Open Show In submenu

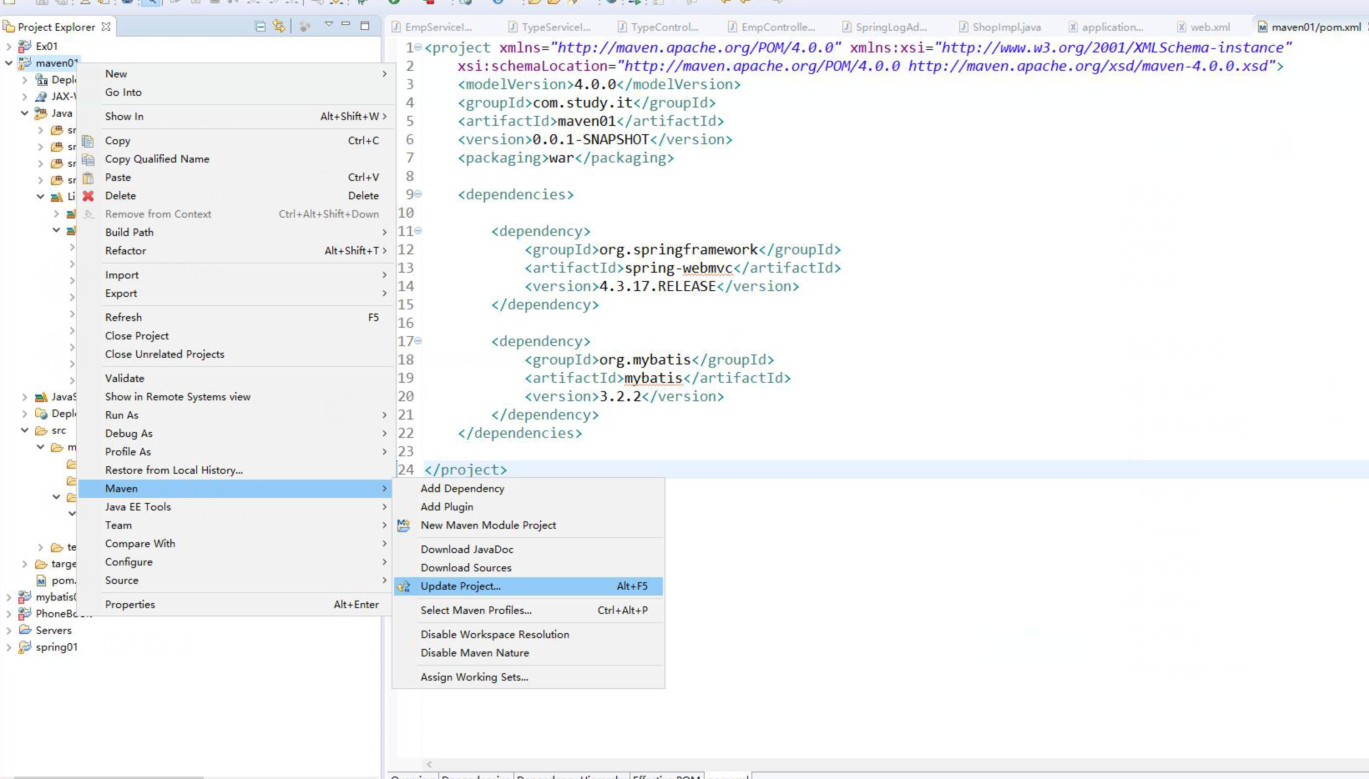pos(235,116)
